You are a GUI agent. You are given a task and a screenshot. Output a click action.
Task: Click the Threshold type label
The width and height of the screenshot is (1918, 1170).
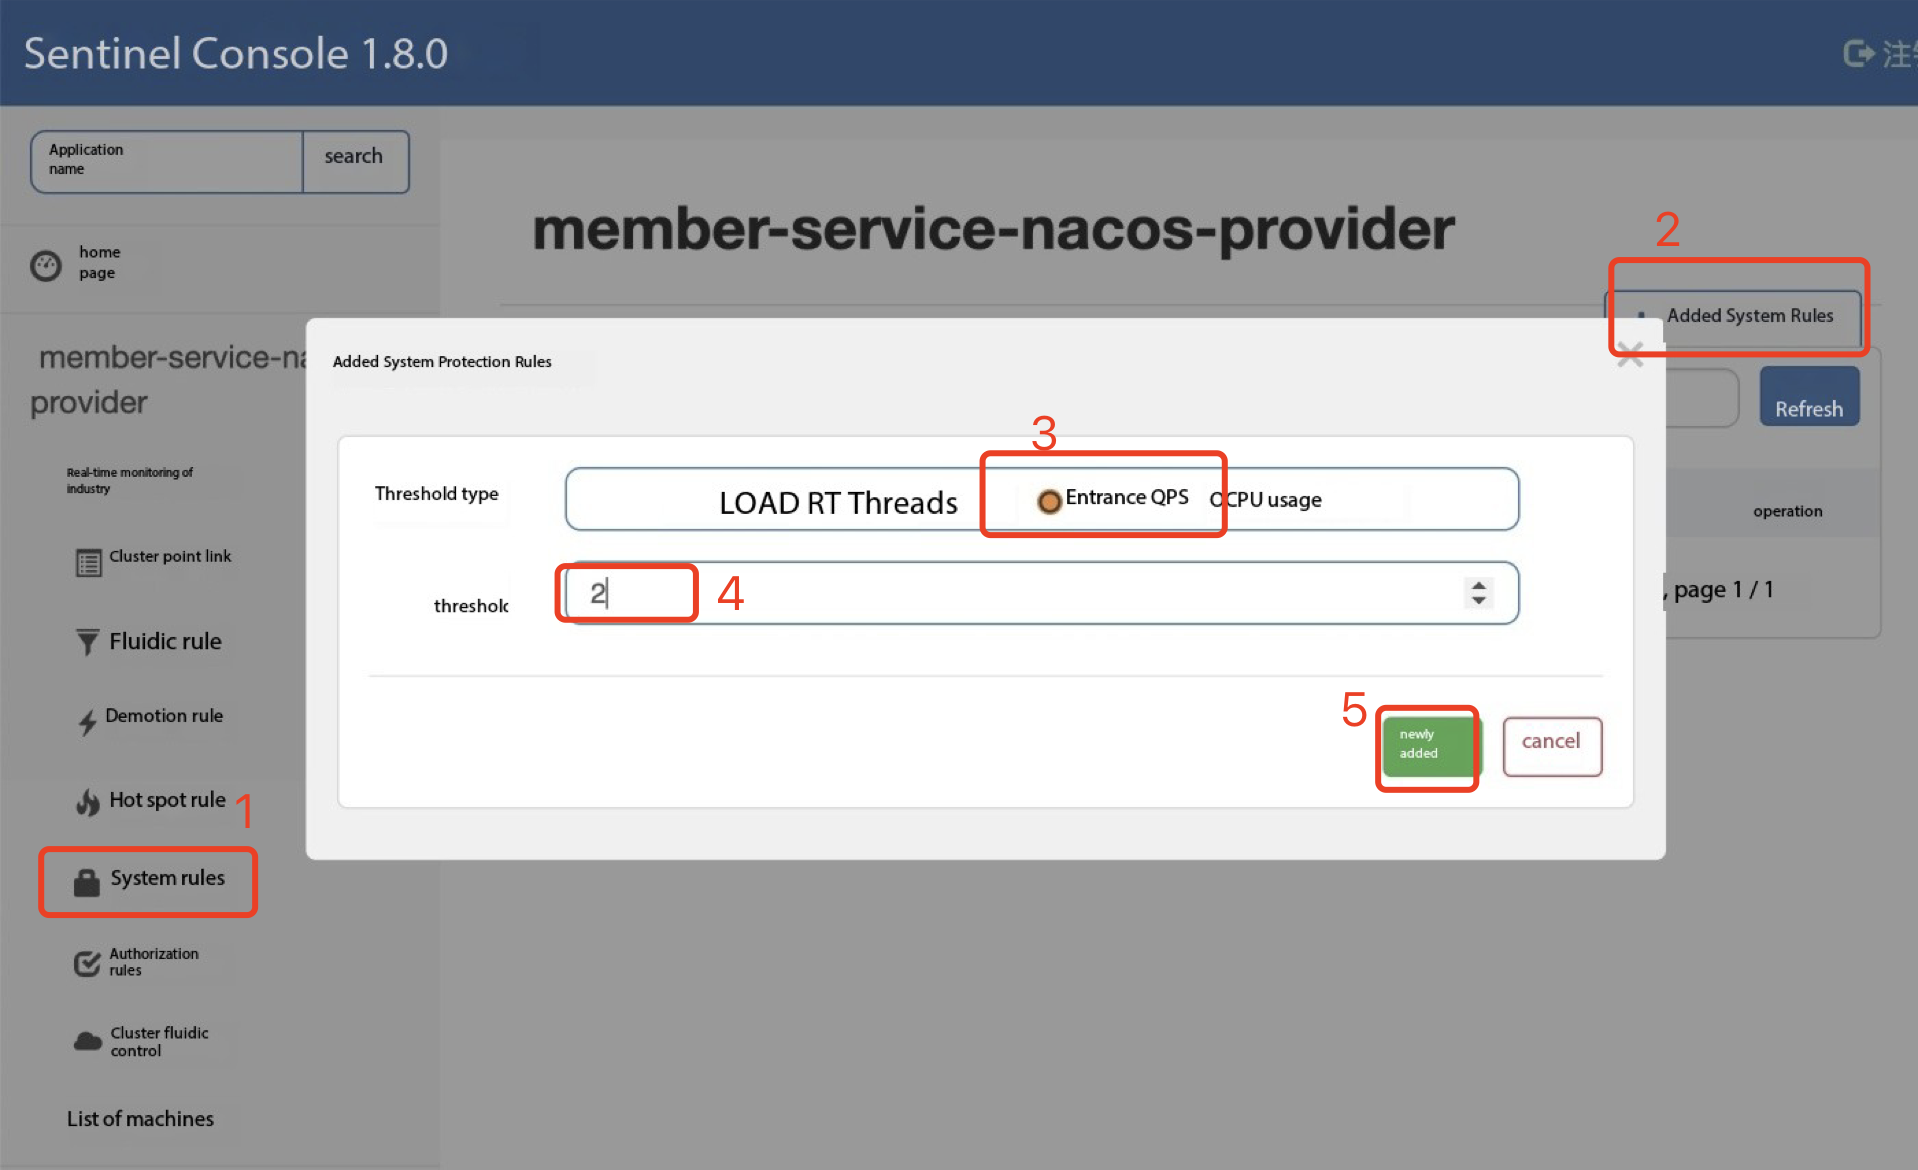pyautogui.click(x=437, y=493)
